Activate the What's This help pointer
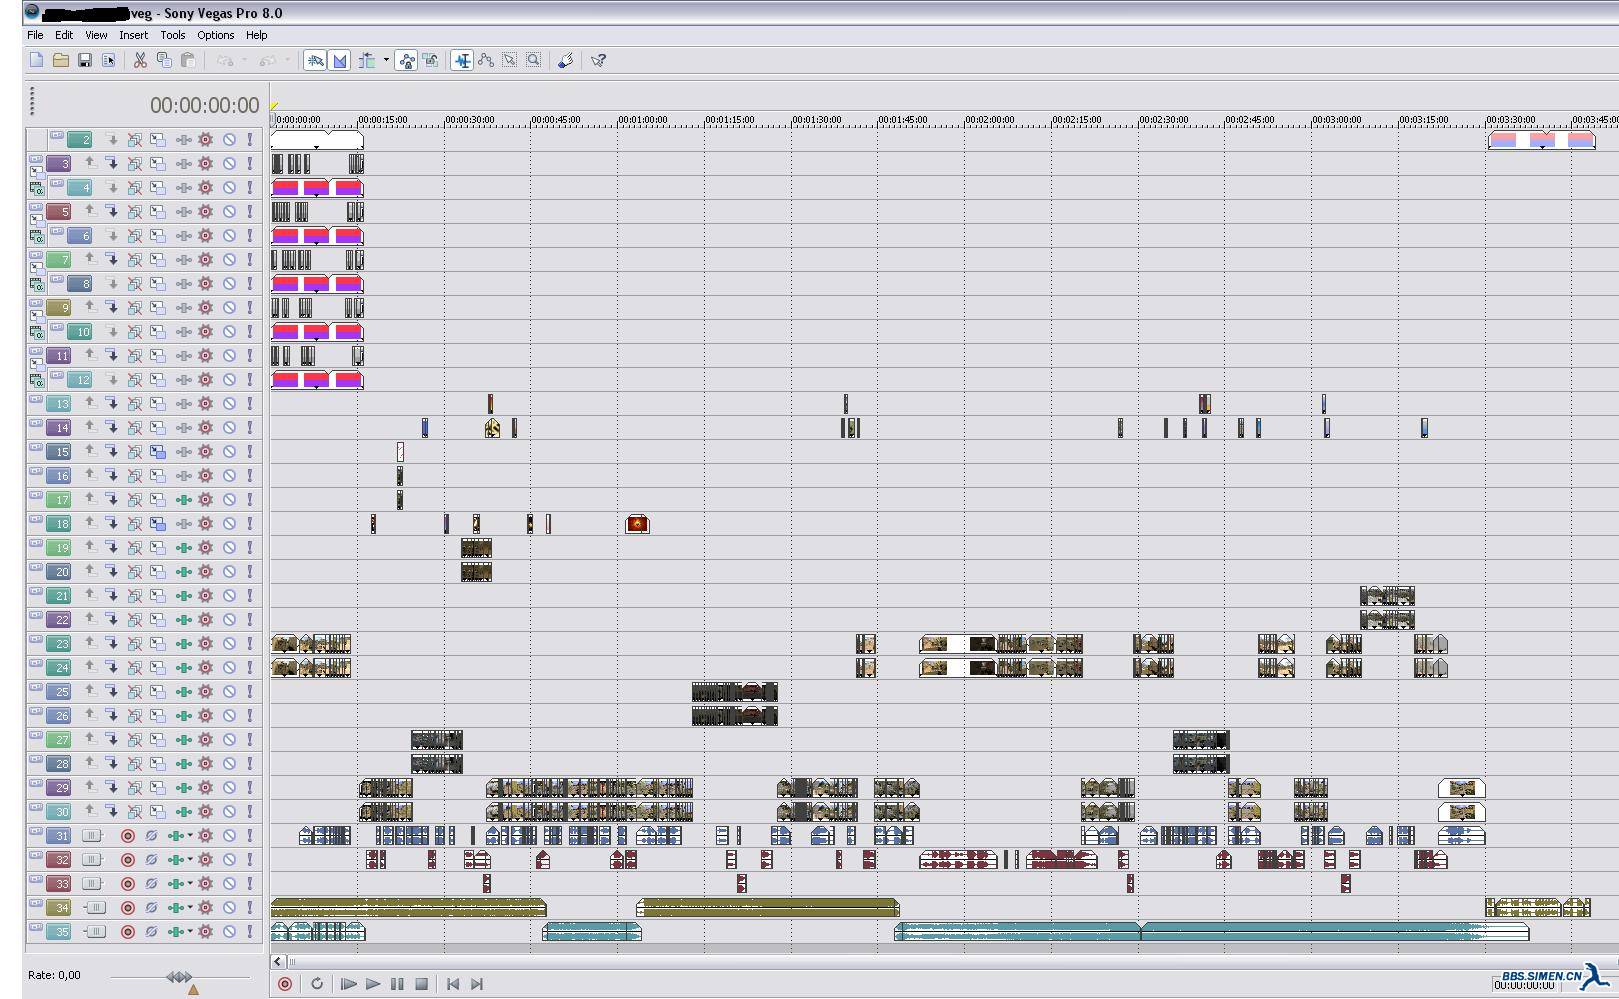Image resolution: width=1619 pixels, height=999 pixels. [598, 60]
